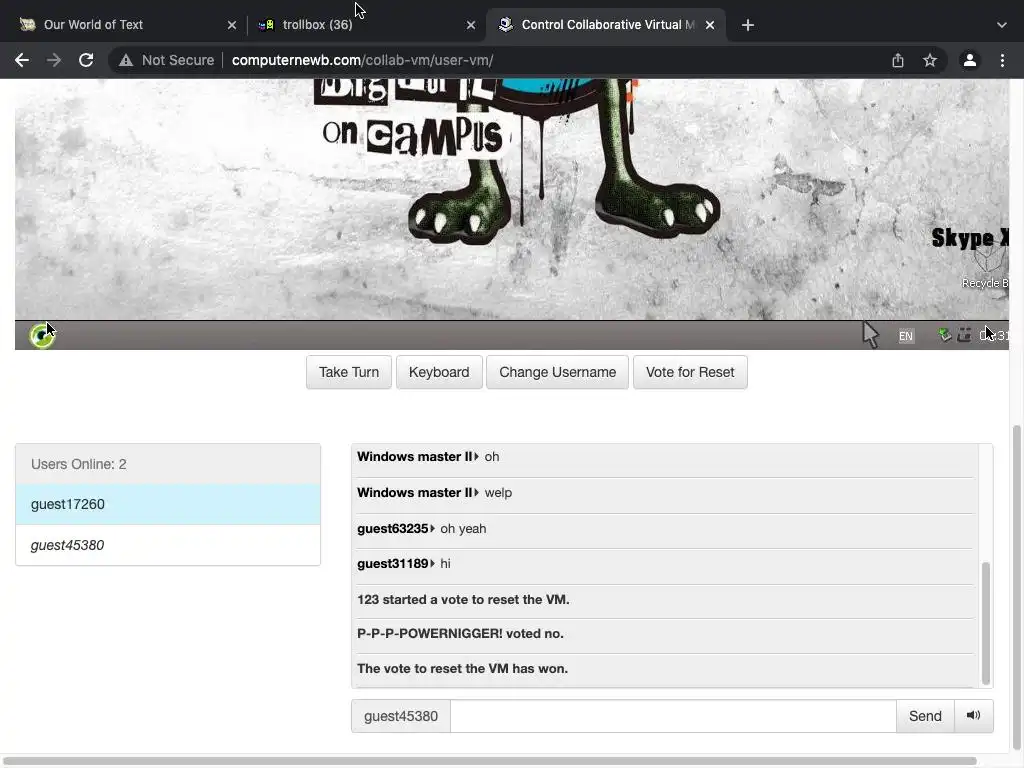Click the chat log scrollbar
Viewport: 1024px width, 768px height.
pyautogui.click(x=985, y=622)
